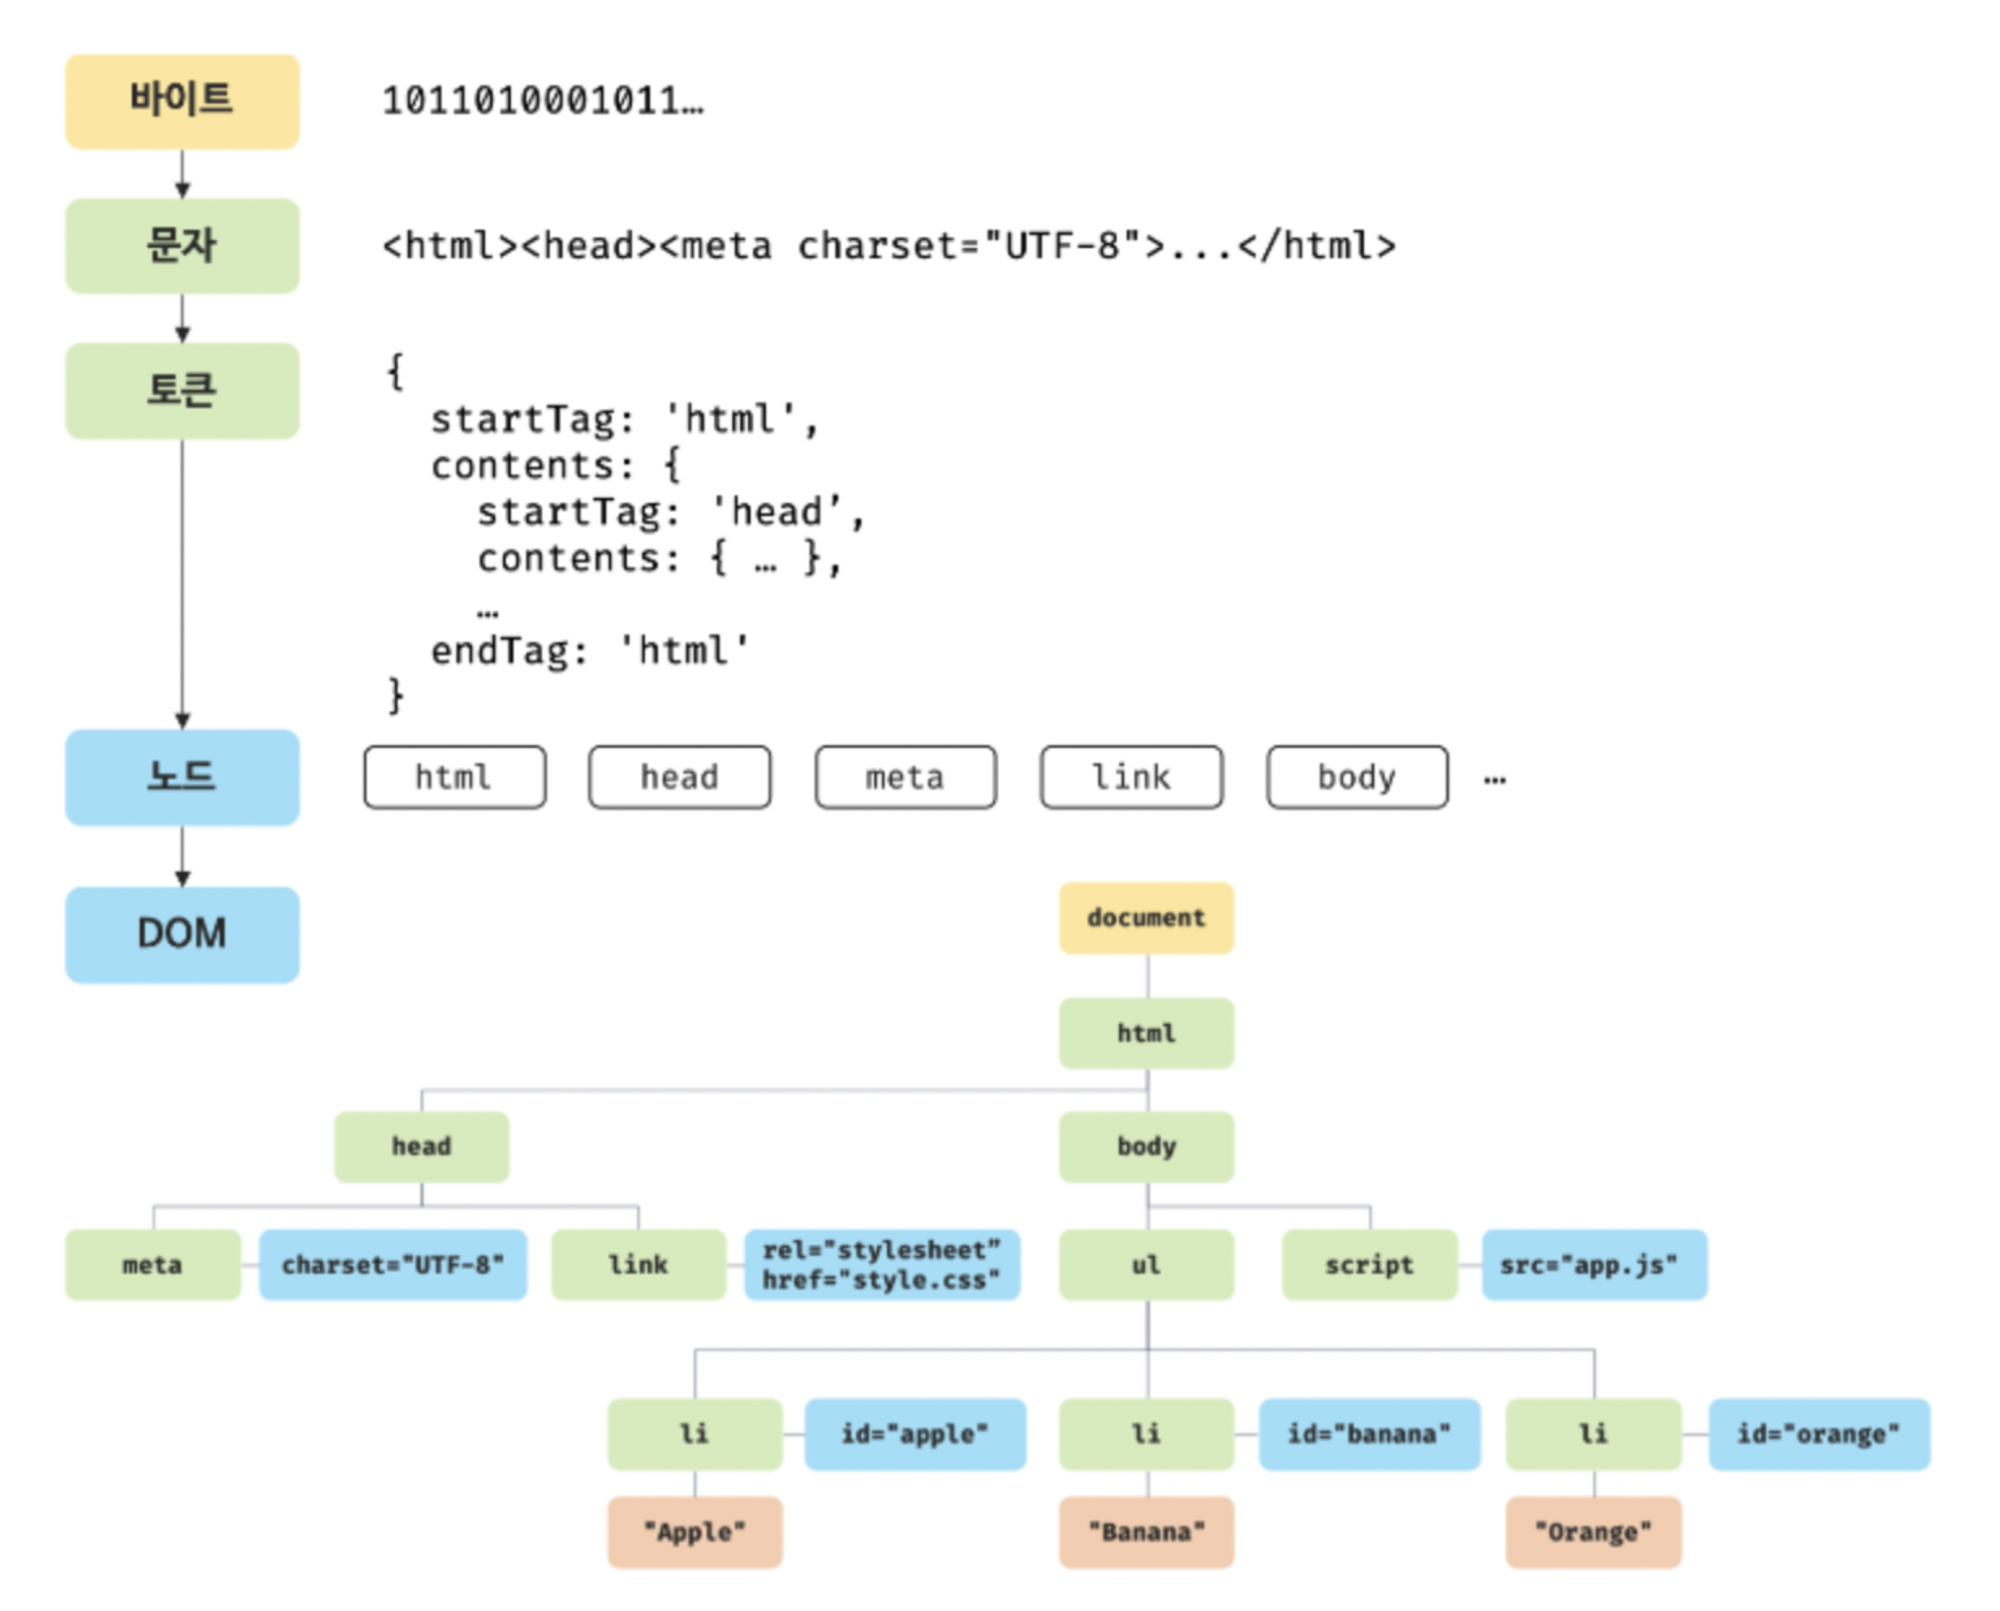Select the outlined link node box
Viewport: 2000px width, 1611px height.
(1131, 776)
